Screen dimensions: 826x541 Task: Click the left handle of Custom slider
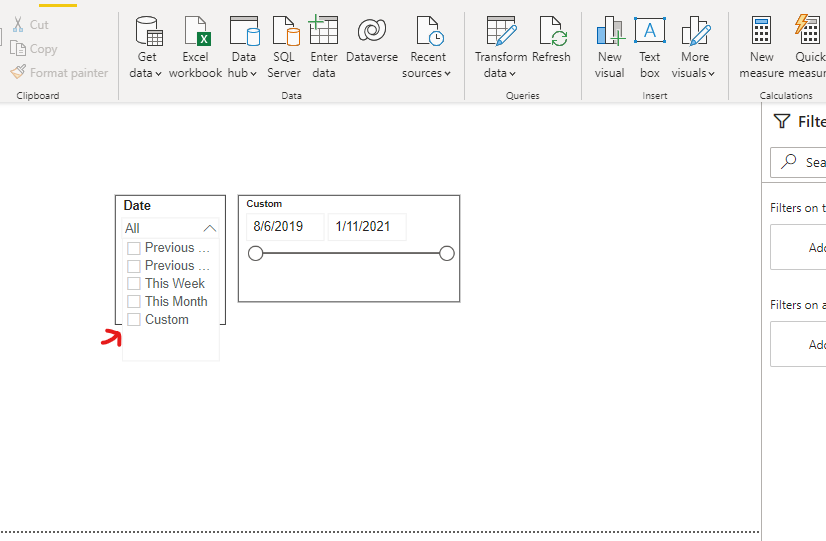pyautogui.click(x=255, y=253)
